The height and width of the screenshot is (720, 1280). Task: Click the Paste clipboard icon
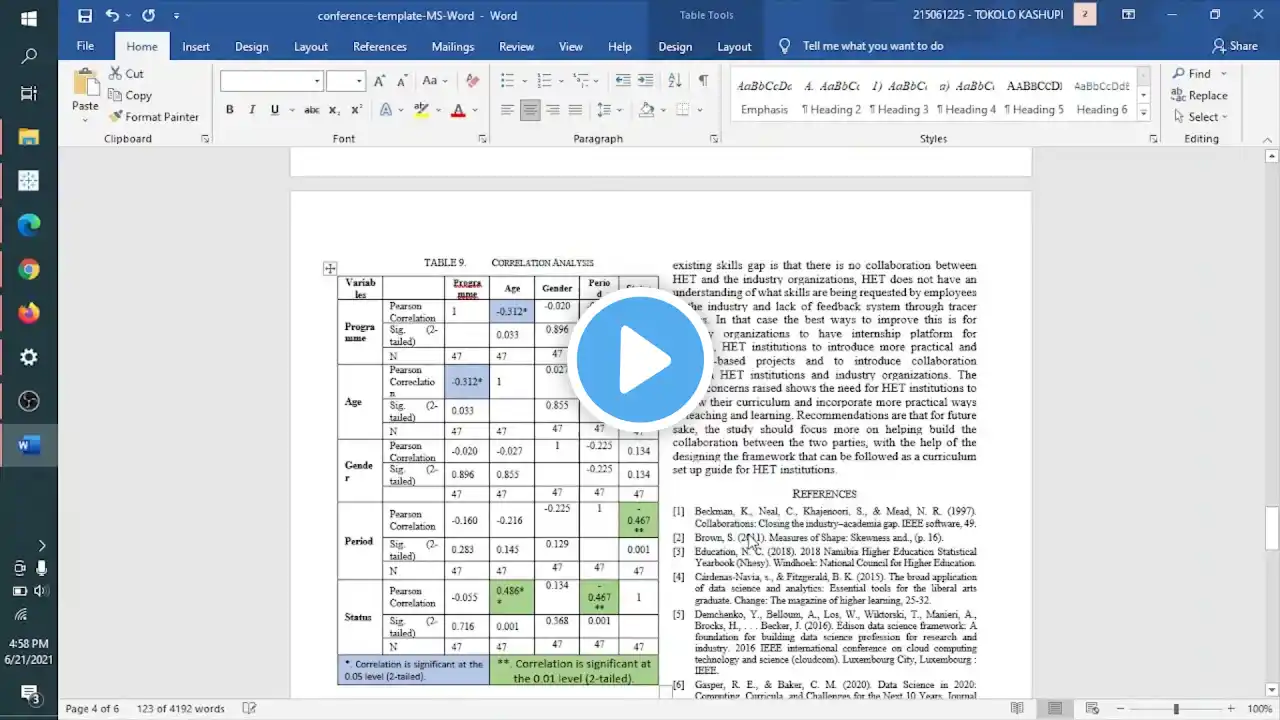pos(85,82)
